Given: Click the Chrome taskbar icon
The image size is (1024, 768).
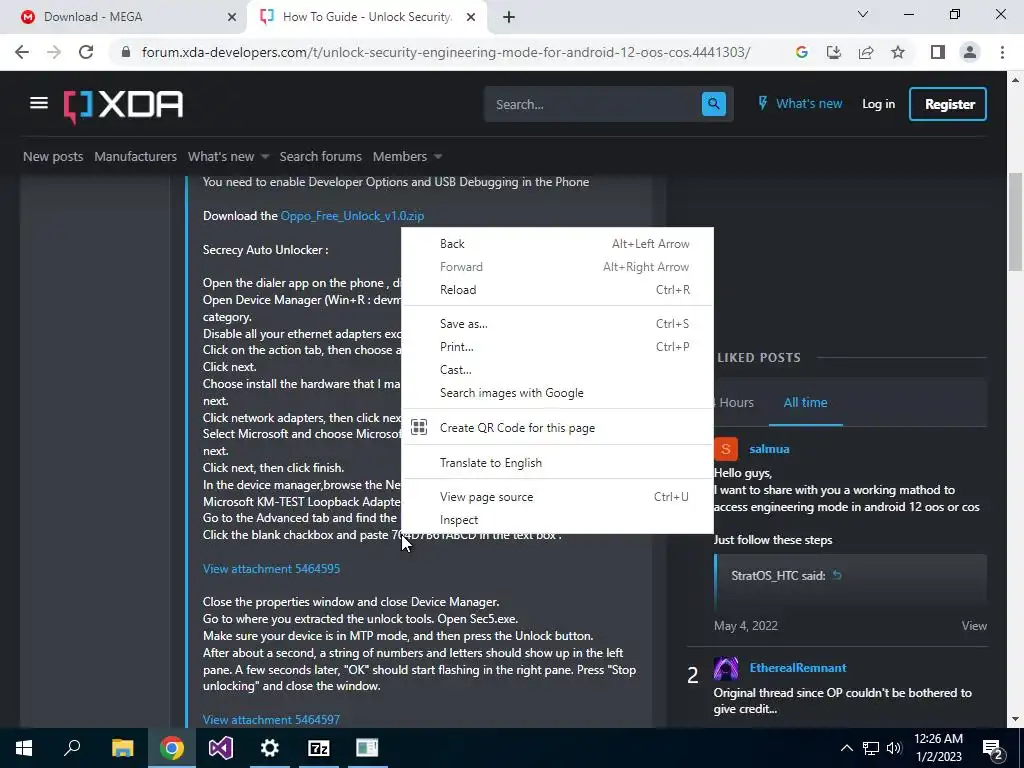Looking at the screenshot, I should 172,748.
